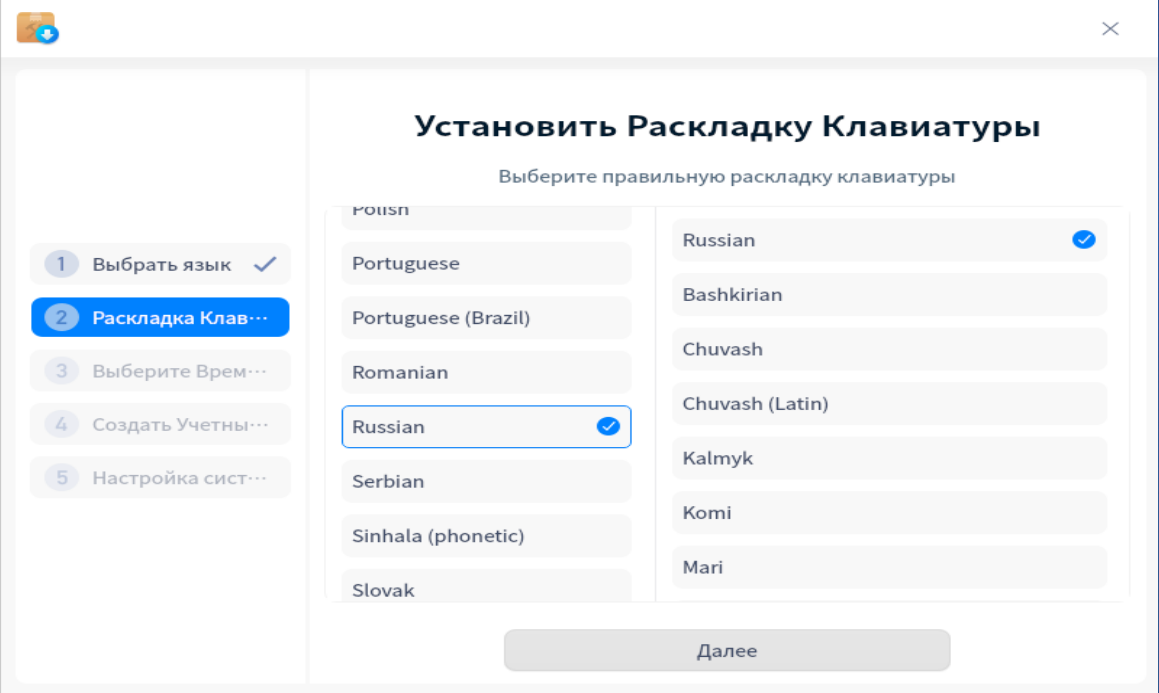The height and width of the screenshot is (693, 1159).
Task: Click the checkmark beside Russian variant in right list
Action: tap(1084, 240)
